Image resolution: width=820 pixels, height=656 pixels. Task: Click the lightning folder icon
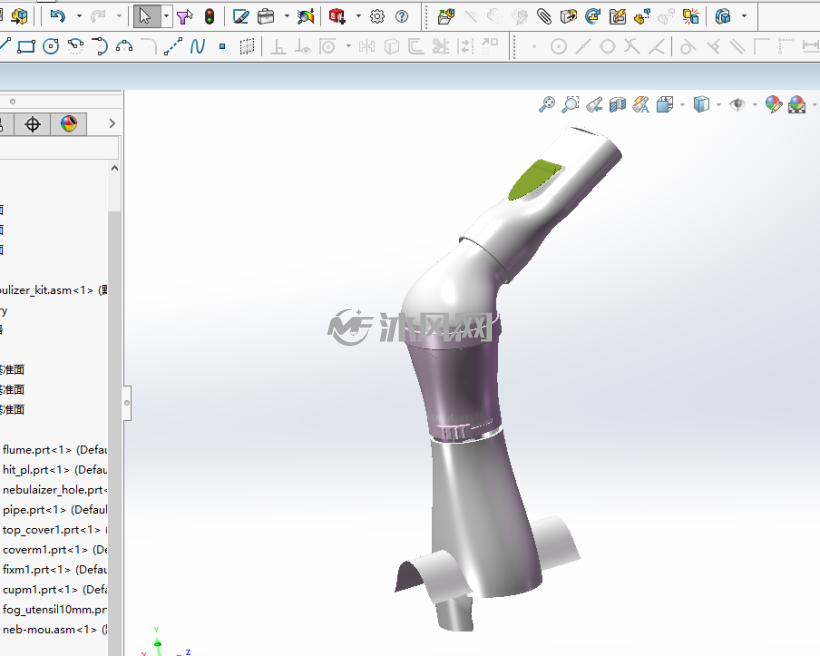coord(618,17)
